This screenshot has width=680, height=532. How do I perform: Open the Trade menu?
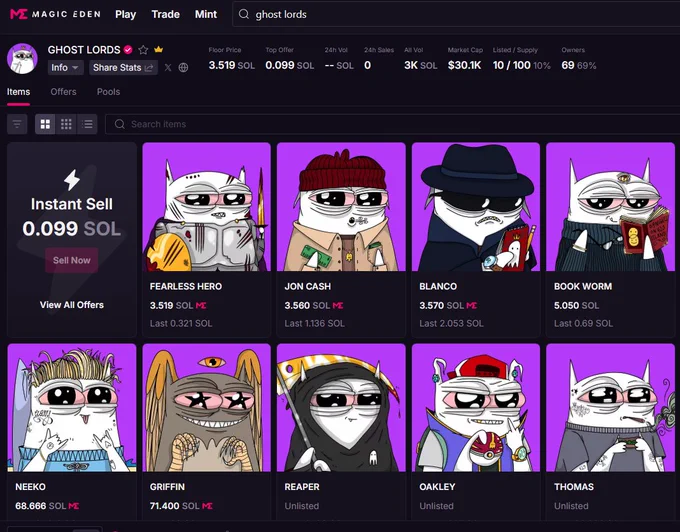(x=165, y=14)
